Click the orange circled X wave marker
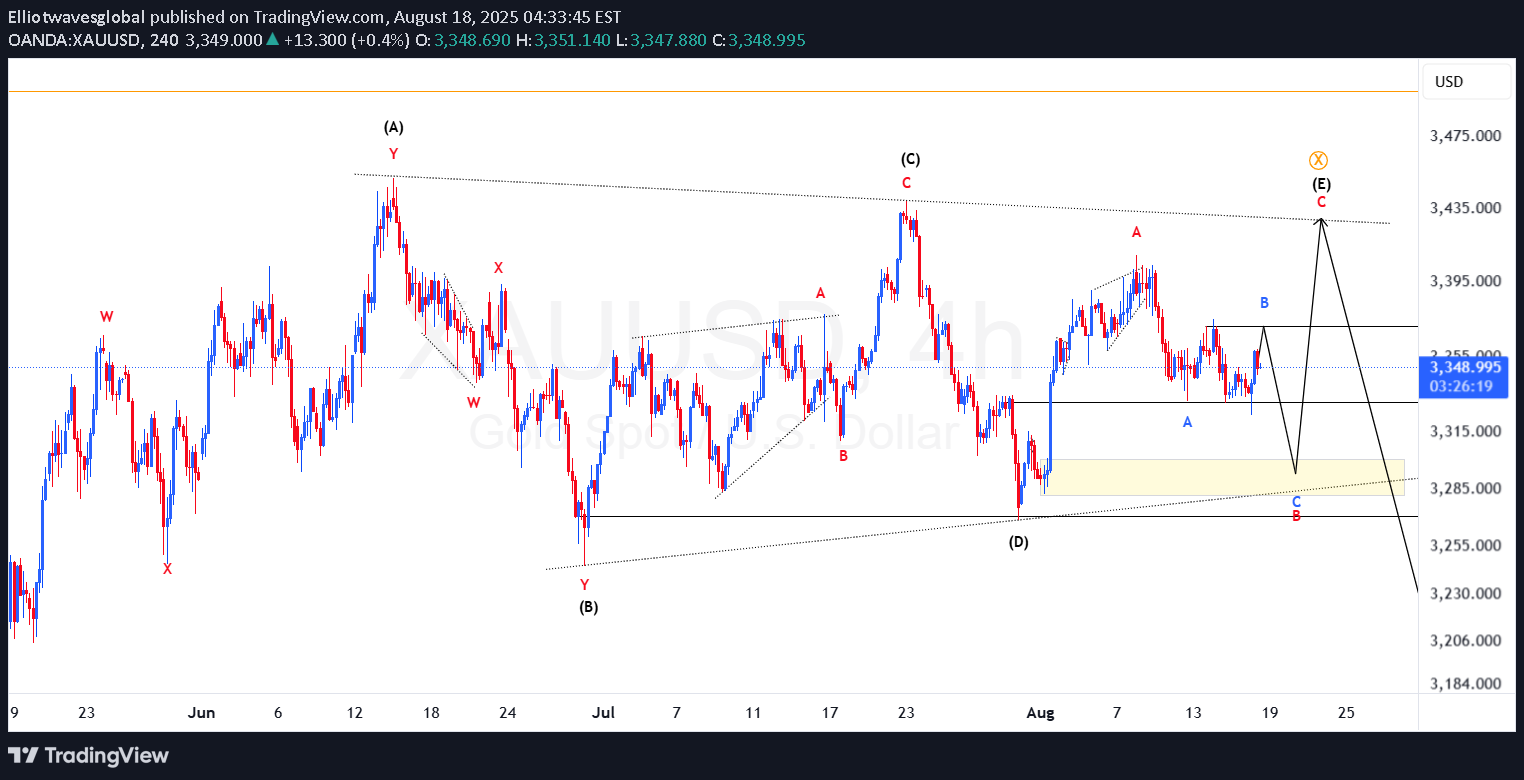 (1319, 161)
